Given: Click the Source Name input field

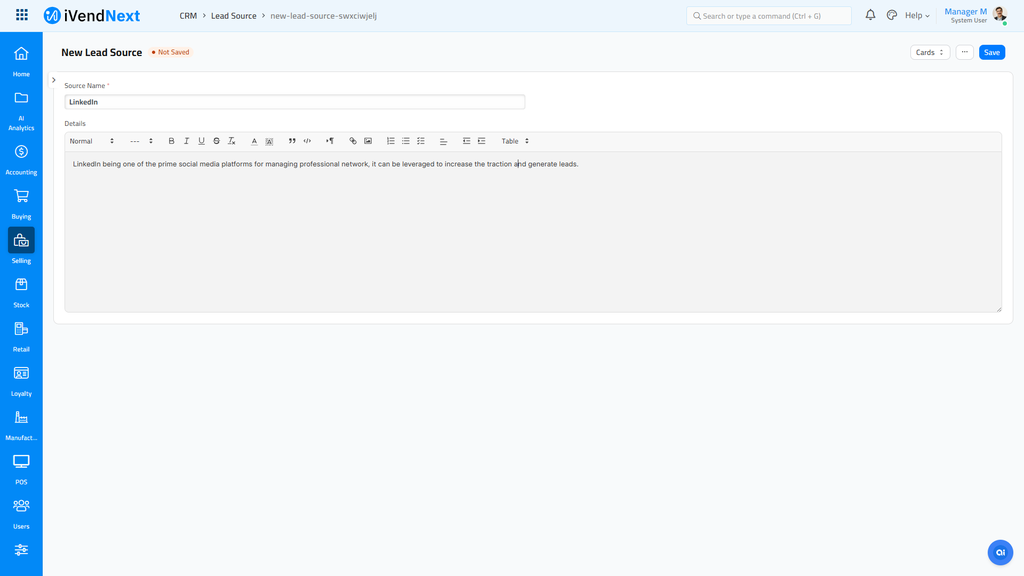Looking at the screenshot, I should click(295, 102).
